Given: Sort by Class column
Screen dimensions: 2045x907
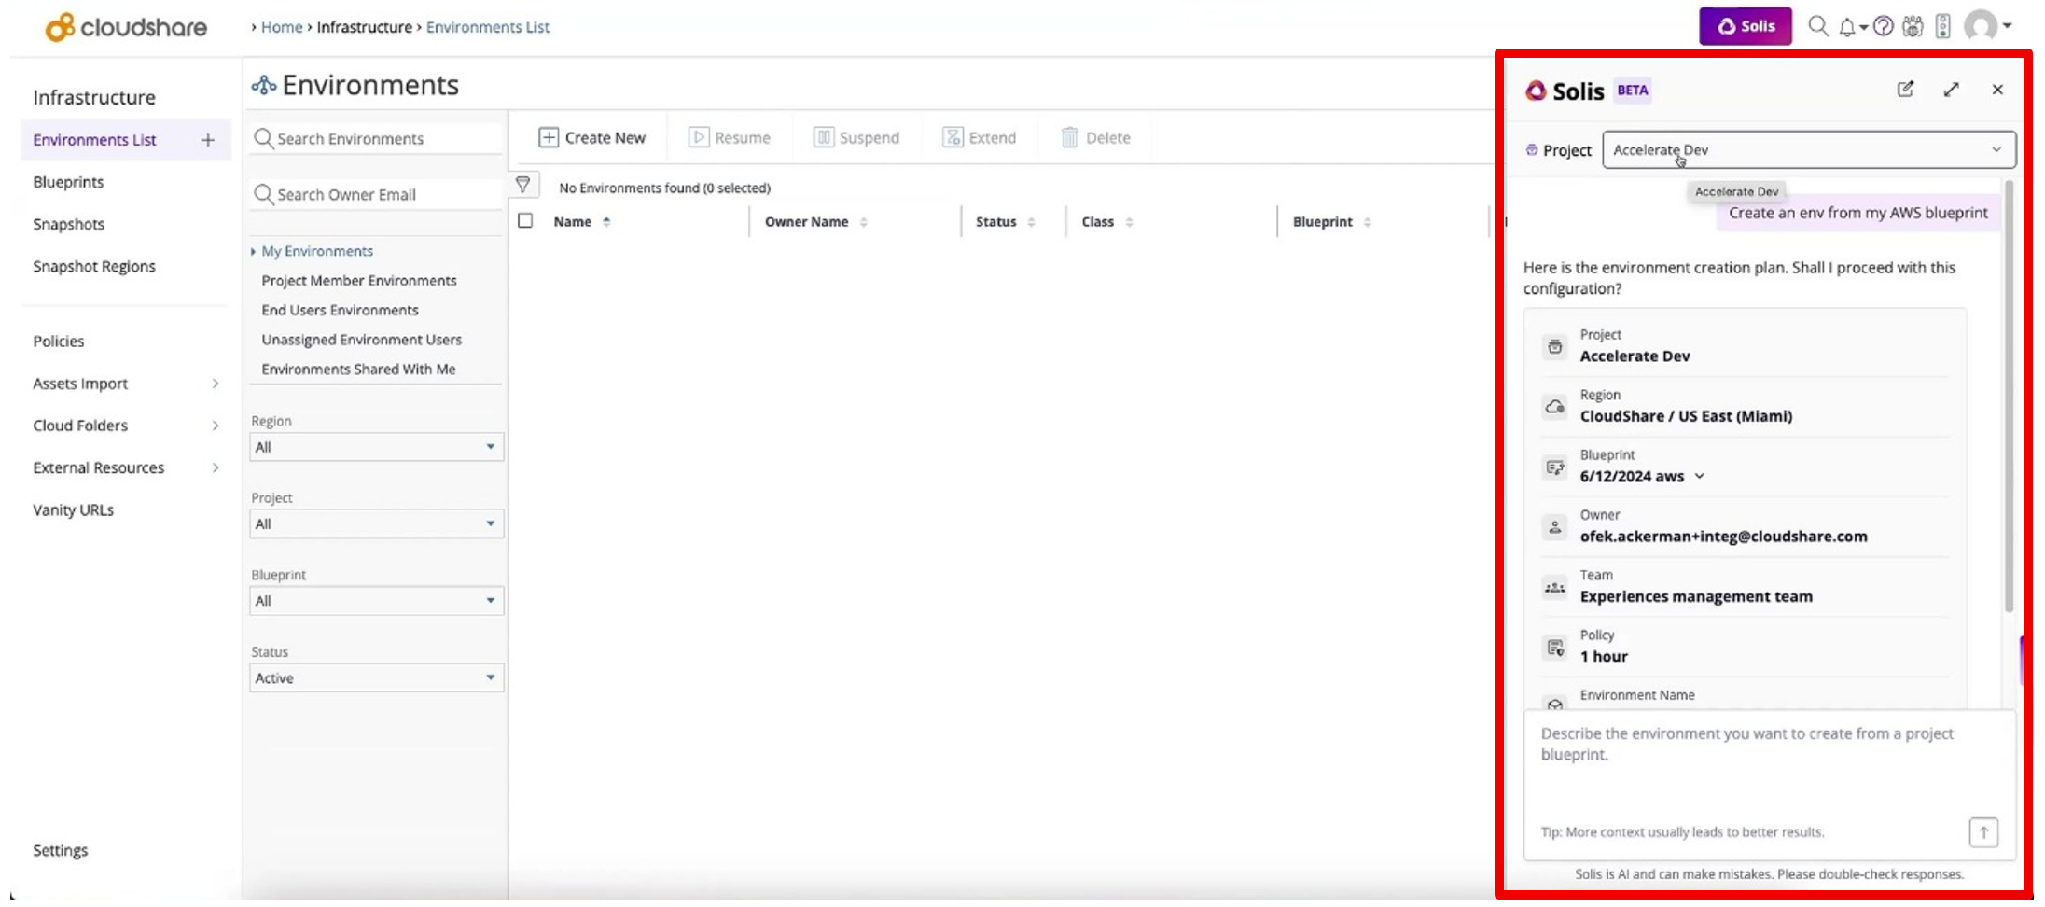Looking at the screenshot, I should (x=1107, y=222).
